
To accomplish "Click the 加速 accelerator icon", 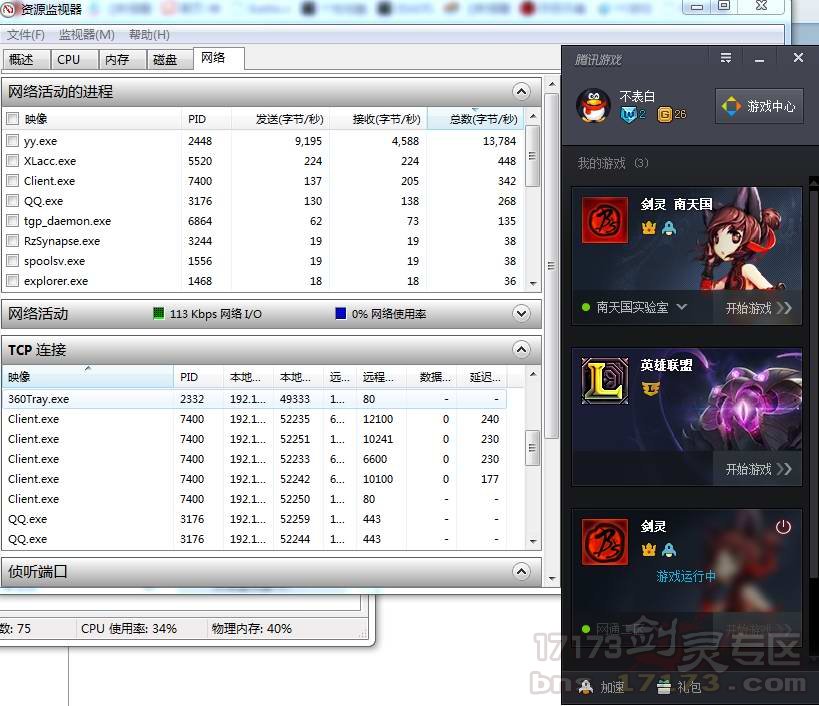I will (x=586, y=687).
